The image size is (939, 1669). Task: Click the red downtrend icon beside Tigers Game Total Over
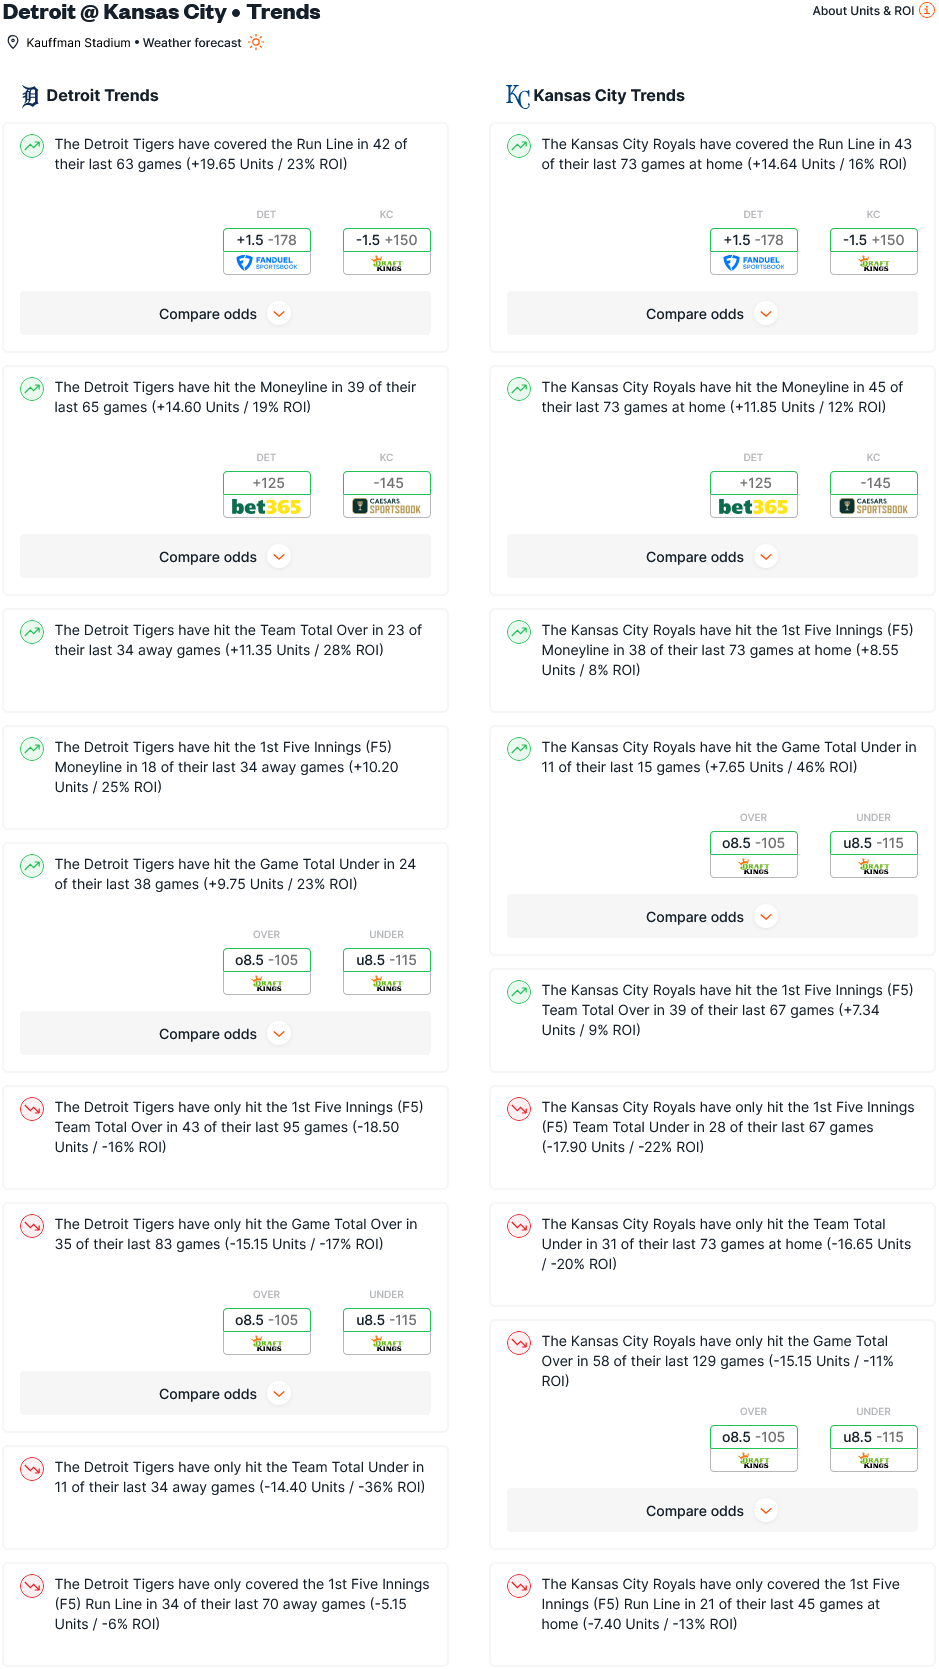pyautogui.click(x=32, y=1226)
